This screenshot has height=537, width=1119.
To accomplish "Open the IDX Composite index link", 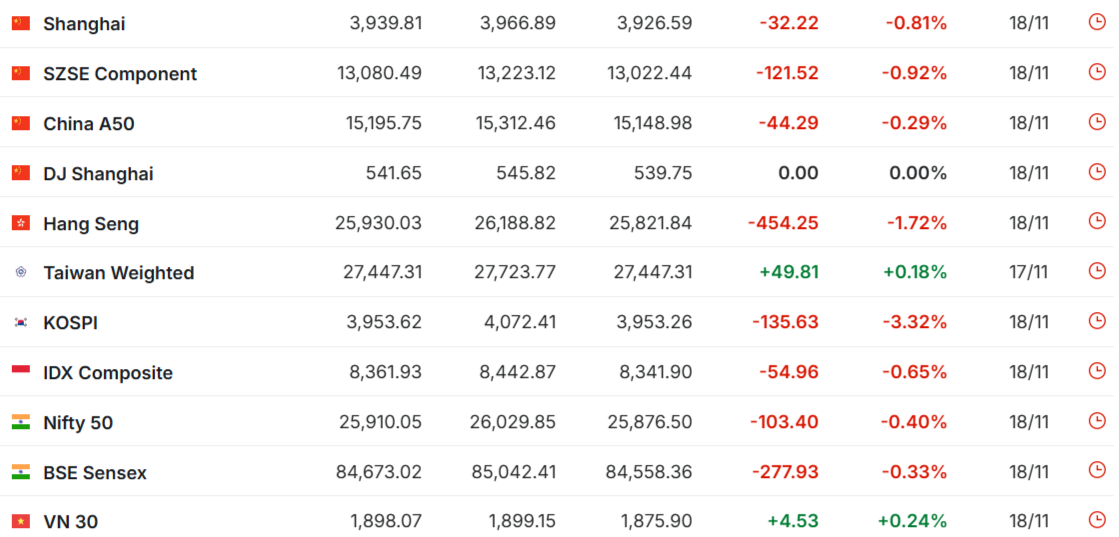I will [108, 373].
